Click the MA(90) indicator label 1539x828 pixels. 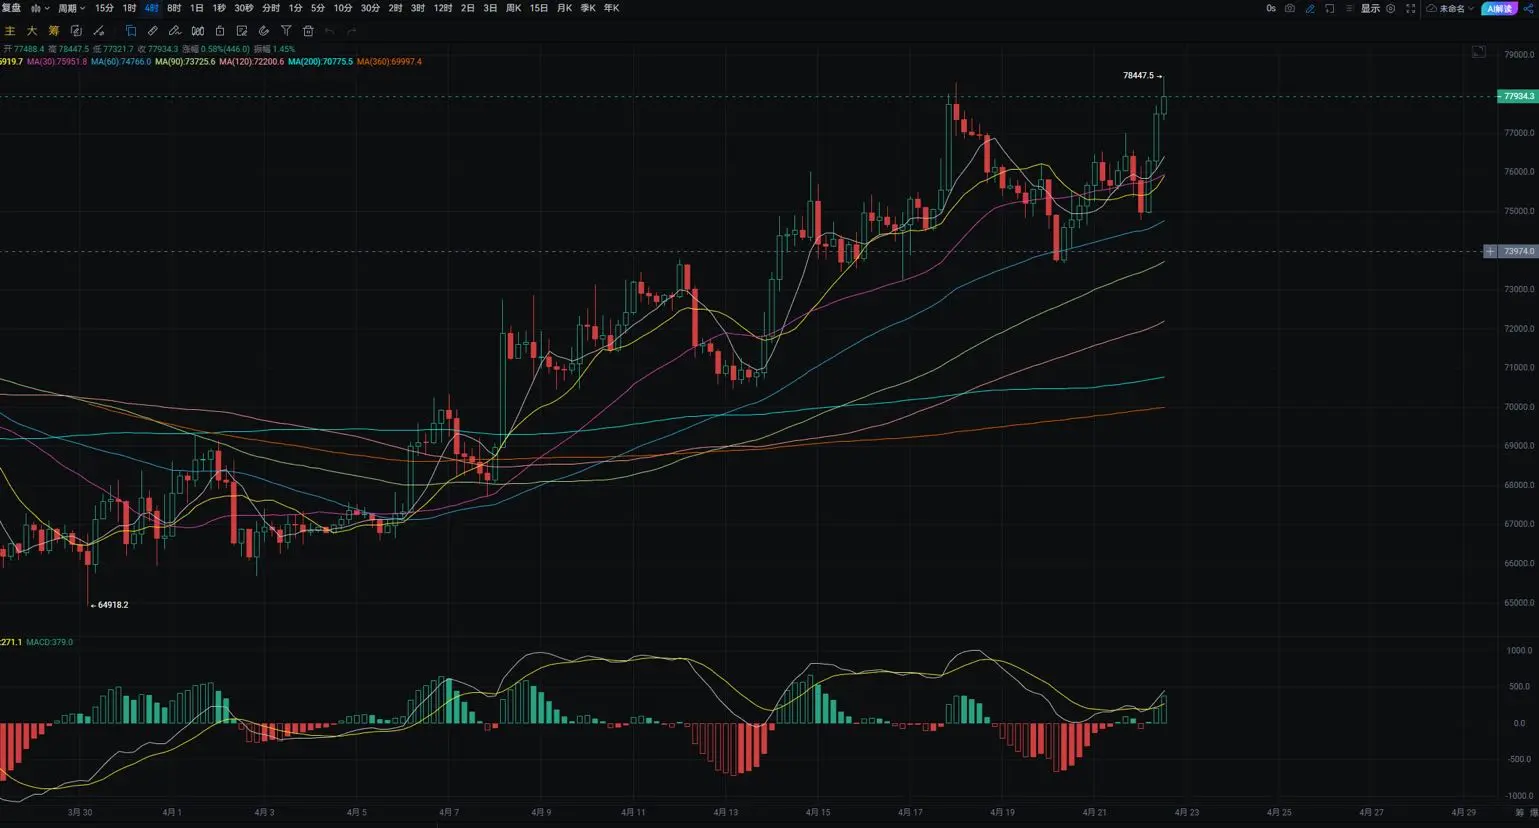coord(185,62)
